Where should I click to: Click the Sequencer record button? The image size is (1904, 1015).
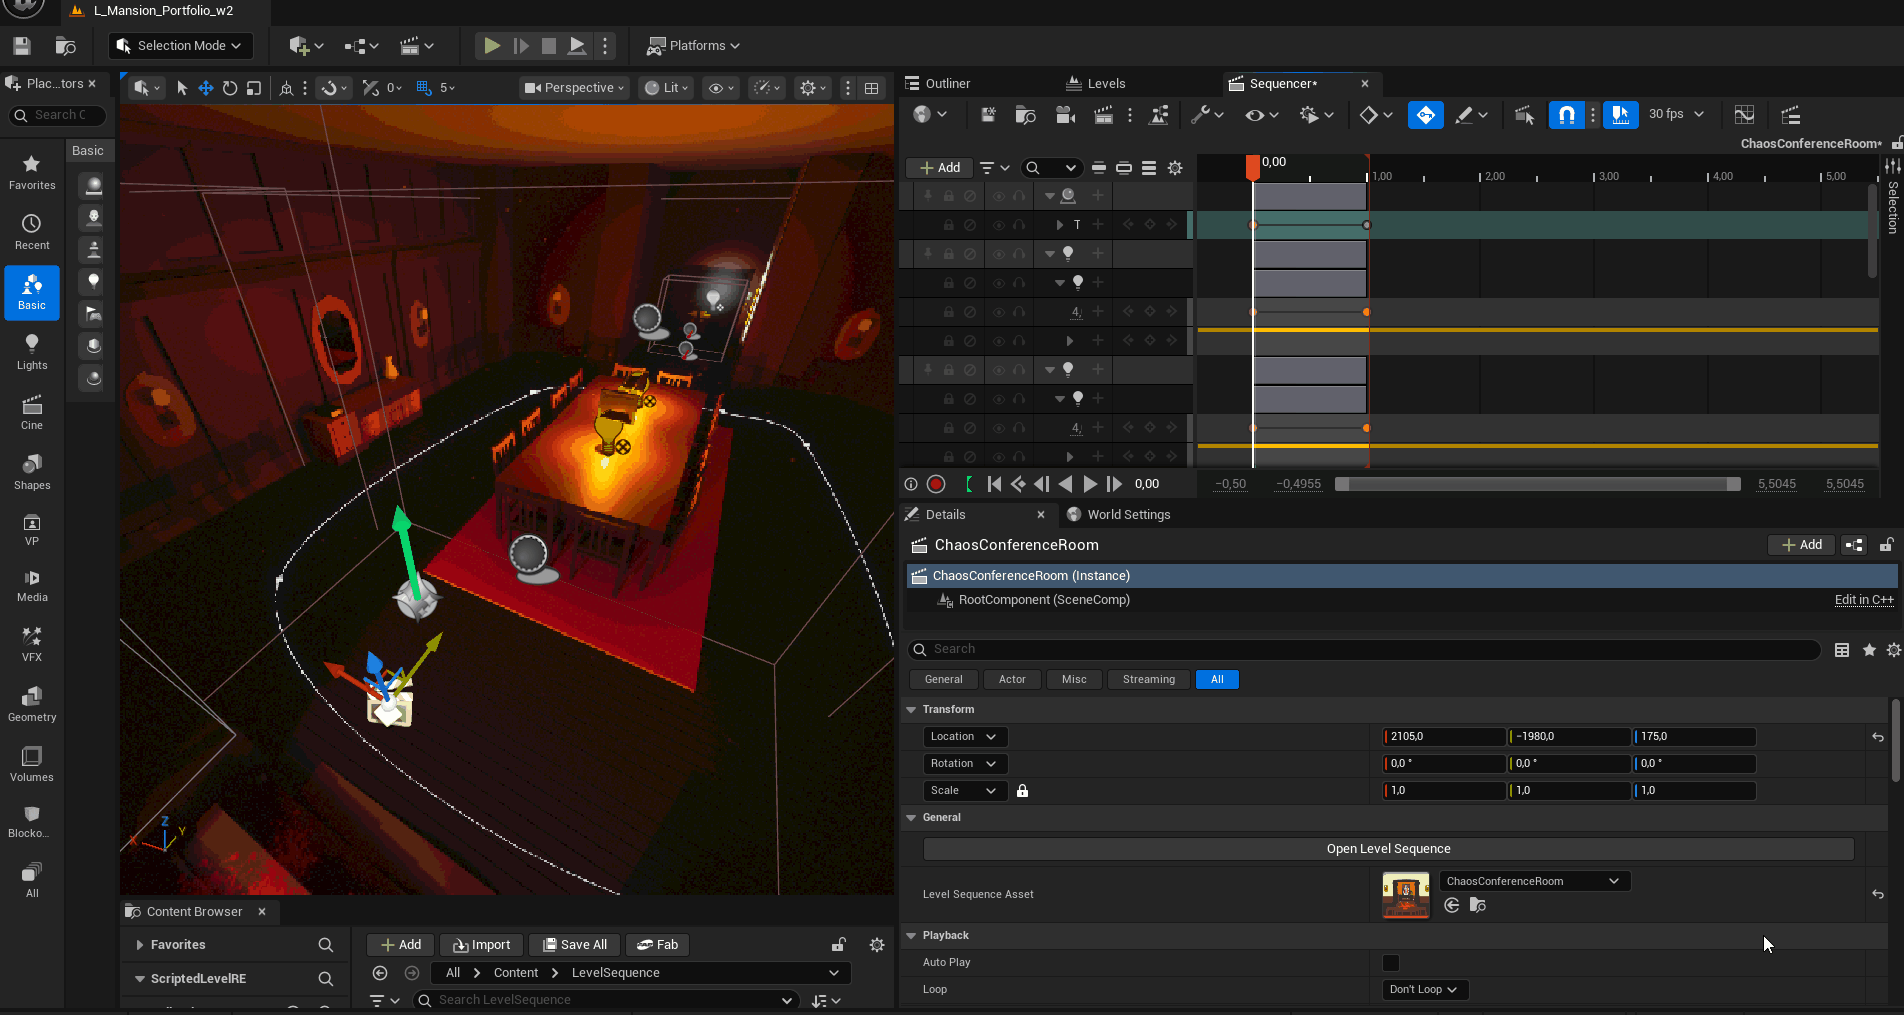point(936,484)
